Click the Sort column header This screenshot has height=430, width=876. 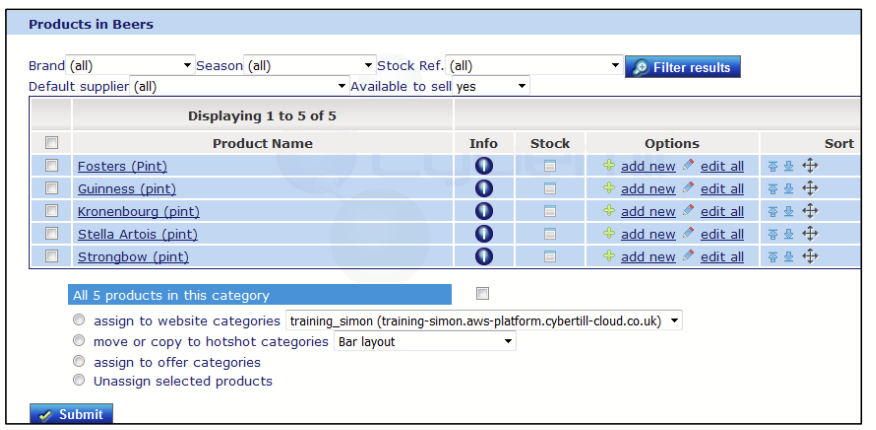pyautogui.click(x=839, y=144)
